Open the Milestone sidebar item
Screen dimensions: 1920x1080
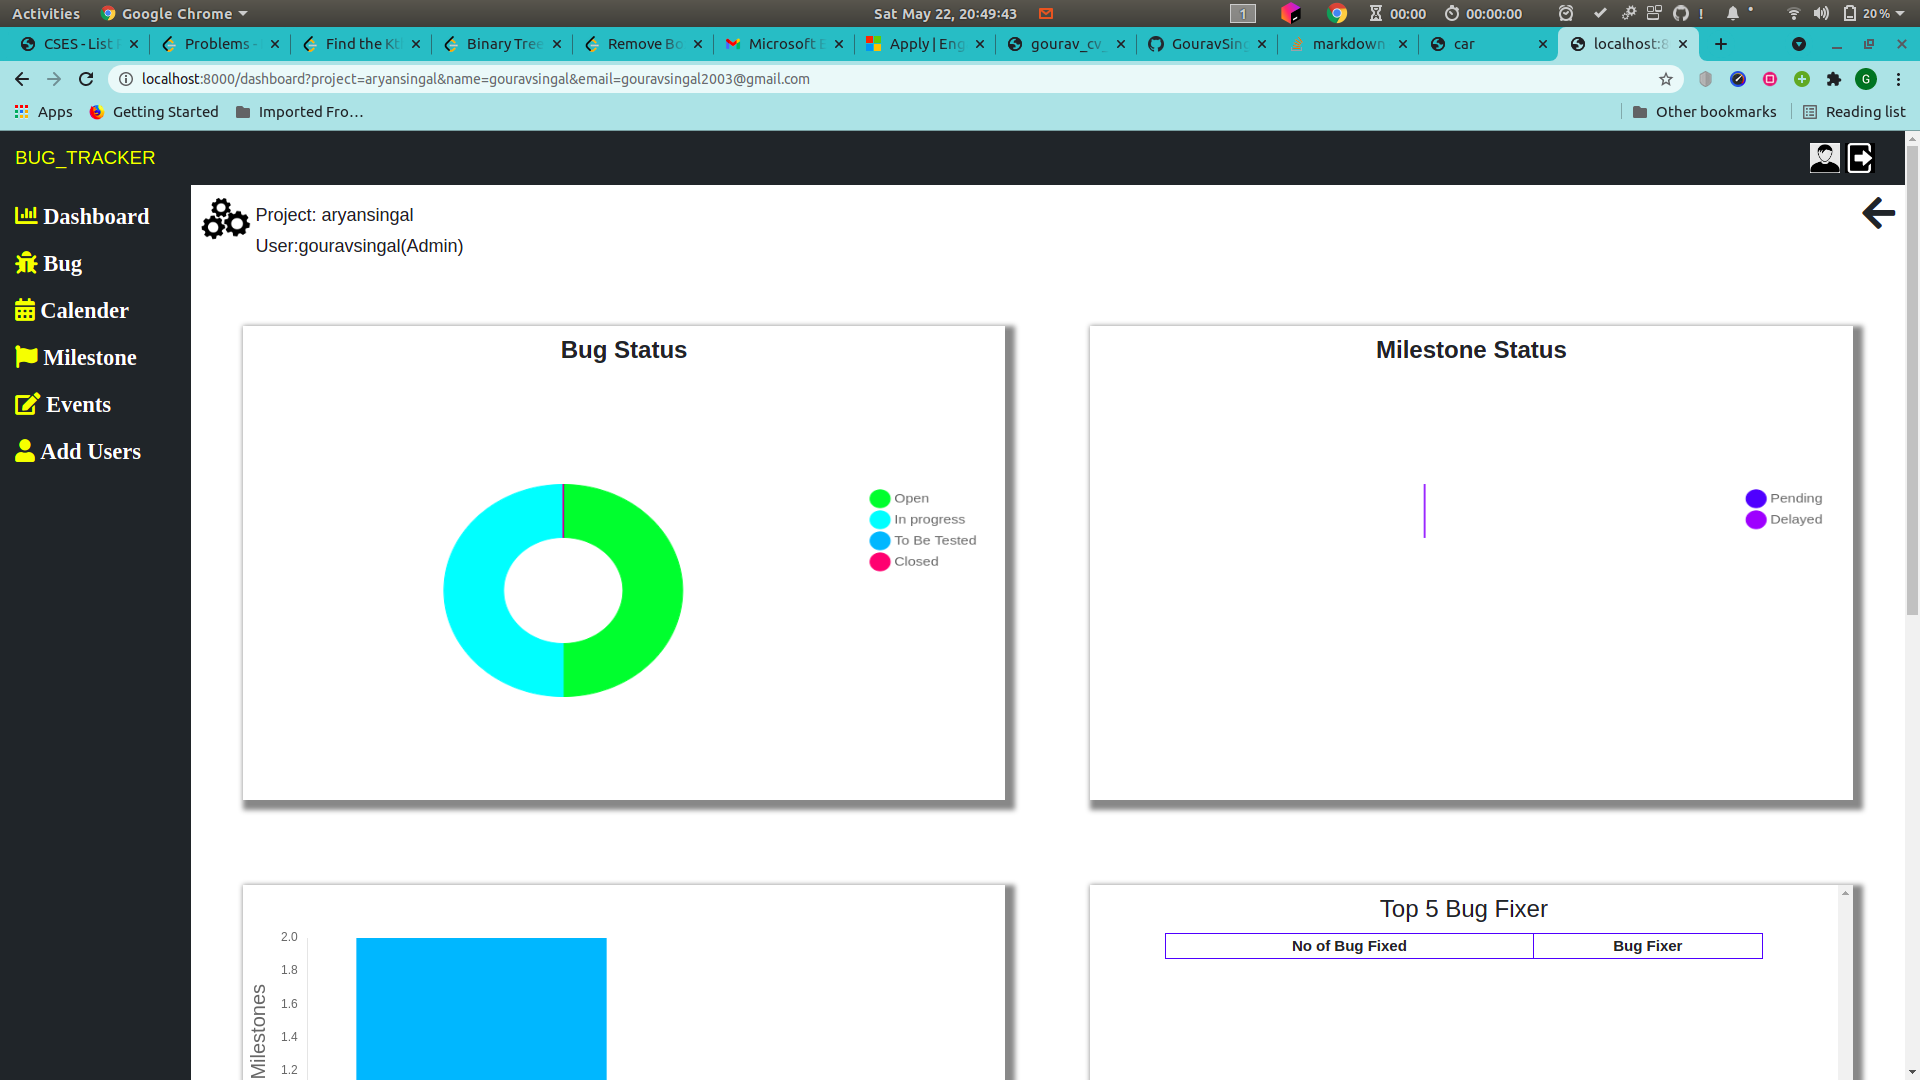[76, 357]
